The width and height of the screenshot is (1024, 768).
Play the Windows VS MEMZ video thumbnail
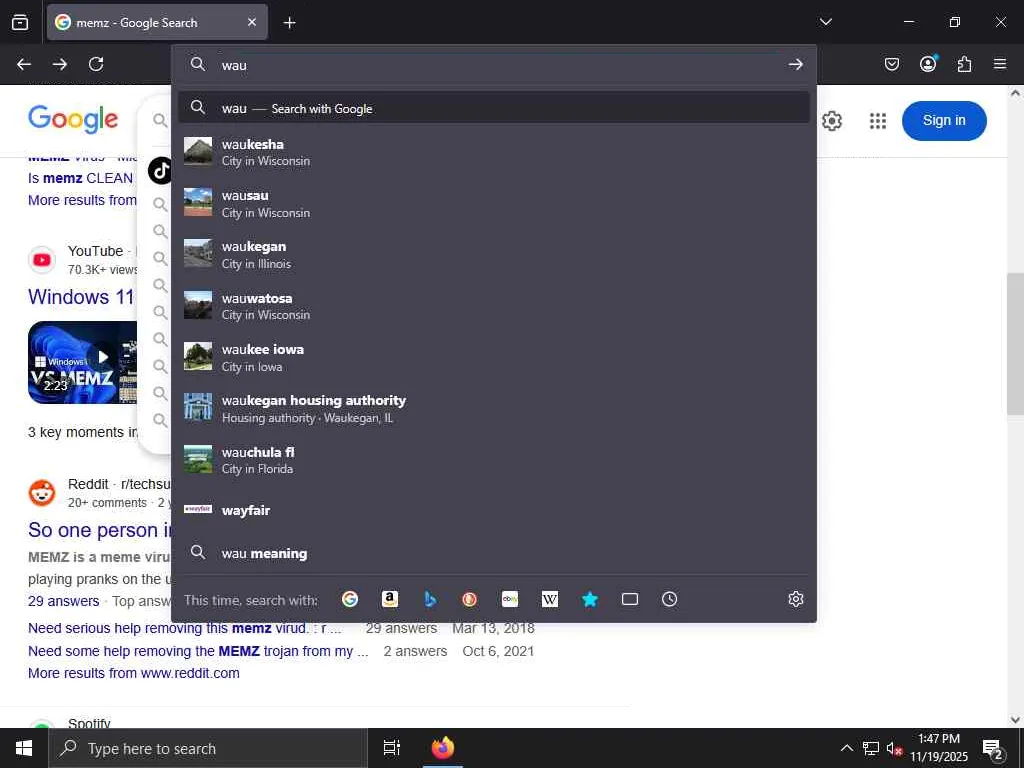tap(82, 362)
